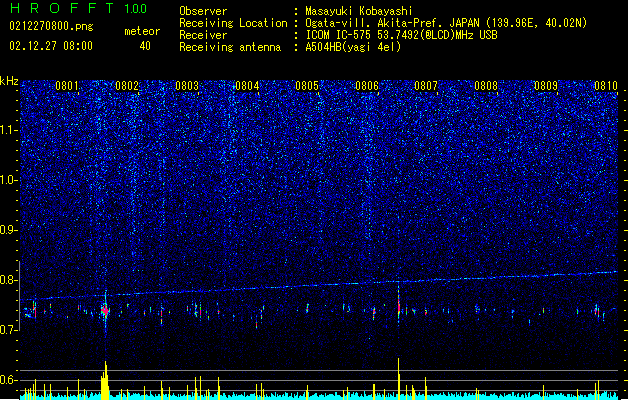Viewport: 629px width, 400px height.
Task: Click the bright pink meteor echo near 0801
Action: pos(105,311)
